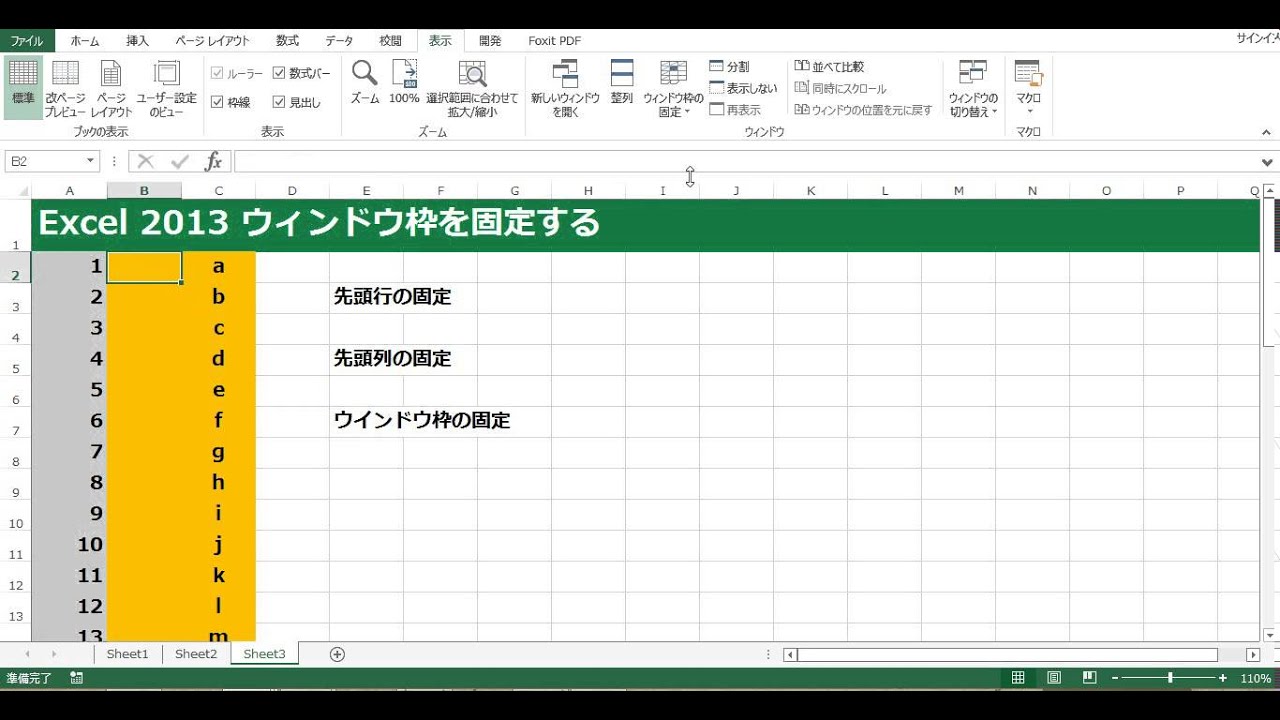Screen dimensions: 1280x720
Task: Switch to Sheet1 tab
Action: 128,654
